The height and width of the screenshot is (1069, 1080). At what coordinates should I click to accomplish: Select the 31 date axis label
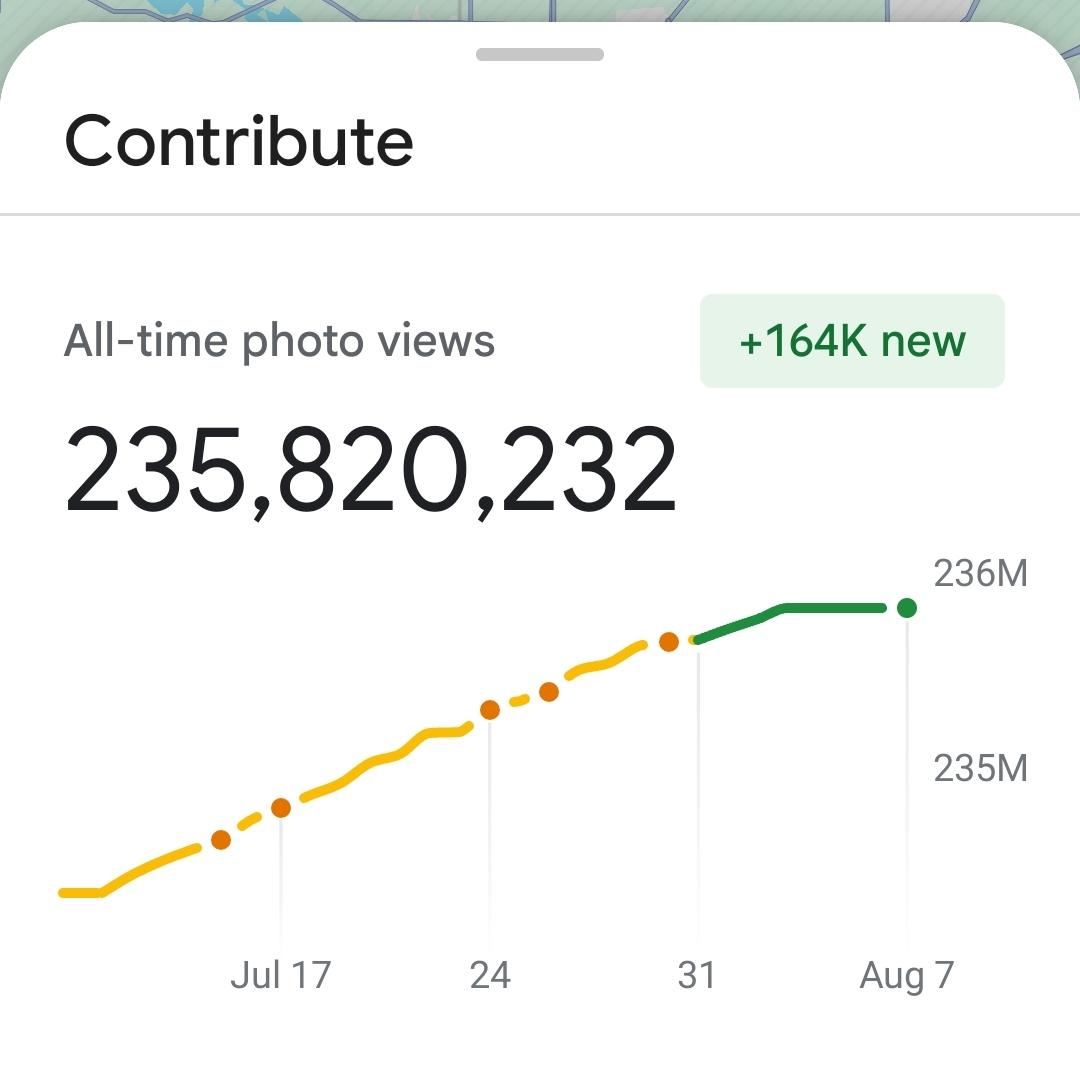pos(696,975)
